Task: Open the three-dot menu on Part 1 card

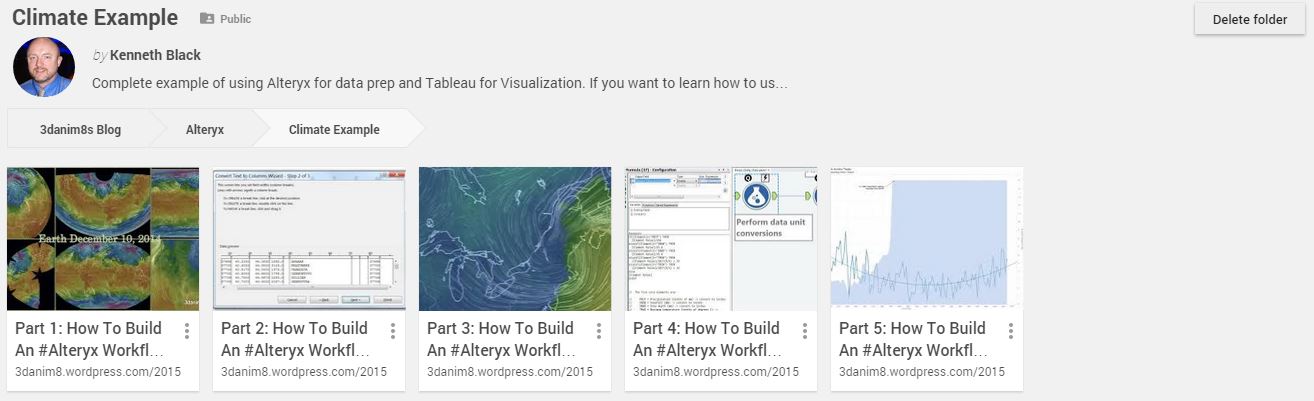Action: [187, 331]
